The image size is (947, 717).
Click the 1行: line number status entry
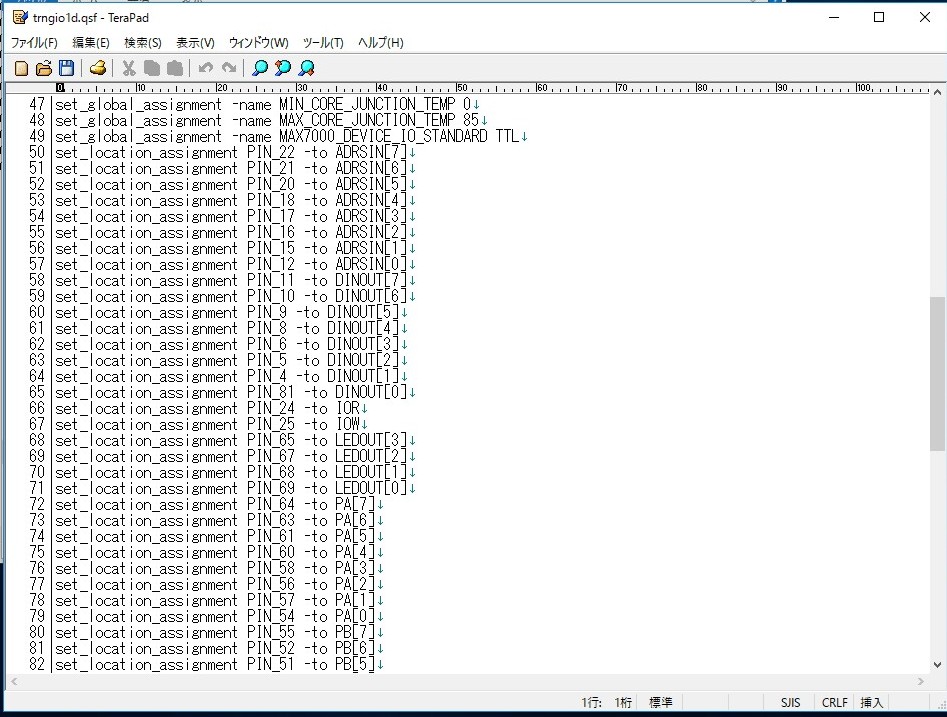pyautogui.click(x=592, y=703)
